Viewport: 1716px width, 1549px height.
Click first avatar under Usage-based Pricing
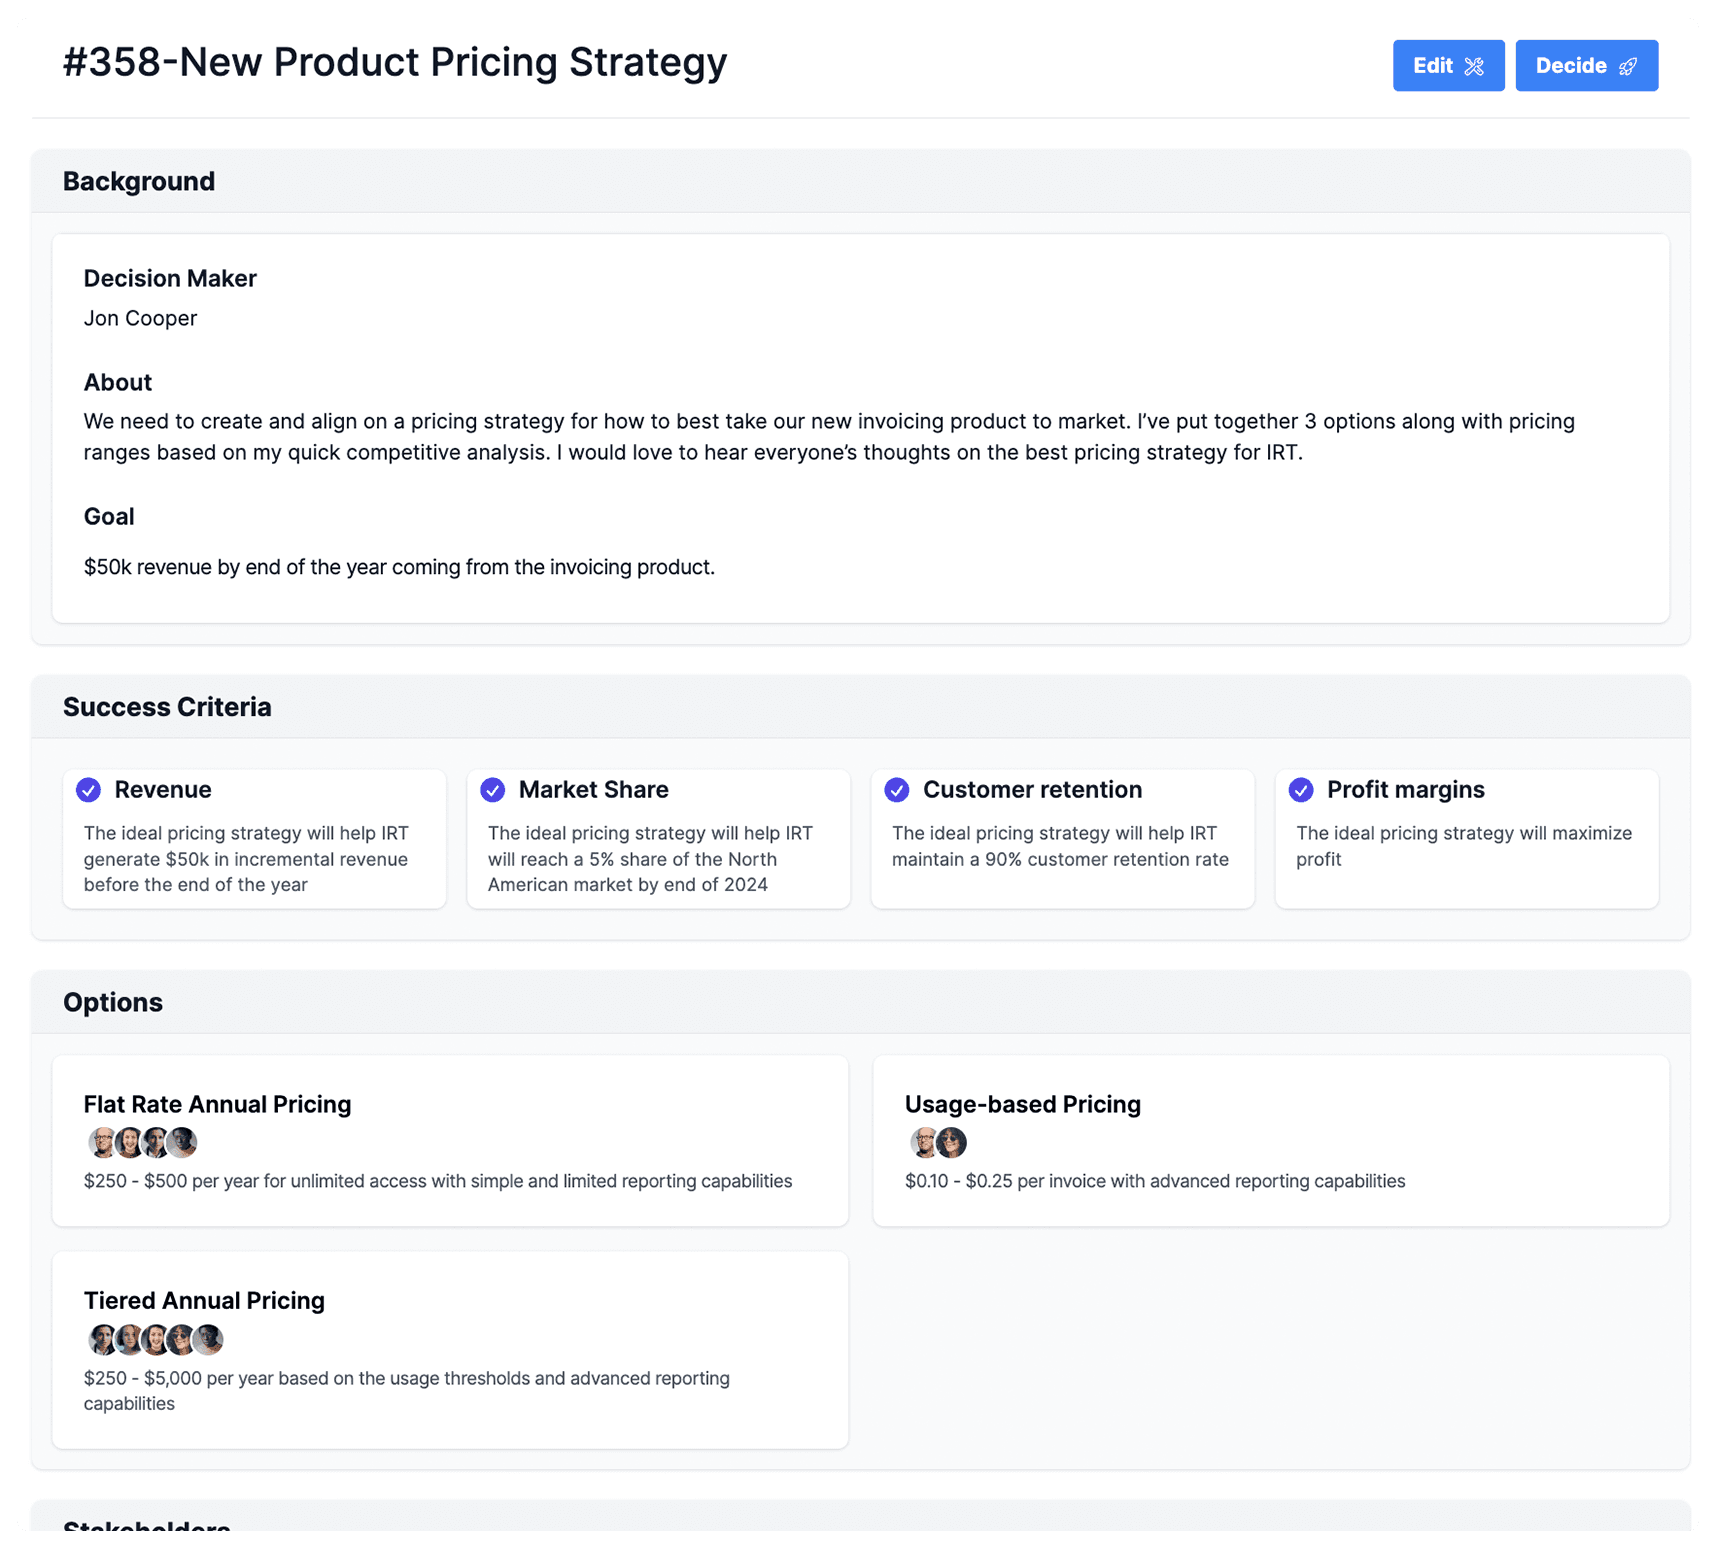point(923,1142)
